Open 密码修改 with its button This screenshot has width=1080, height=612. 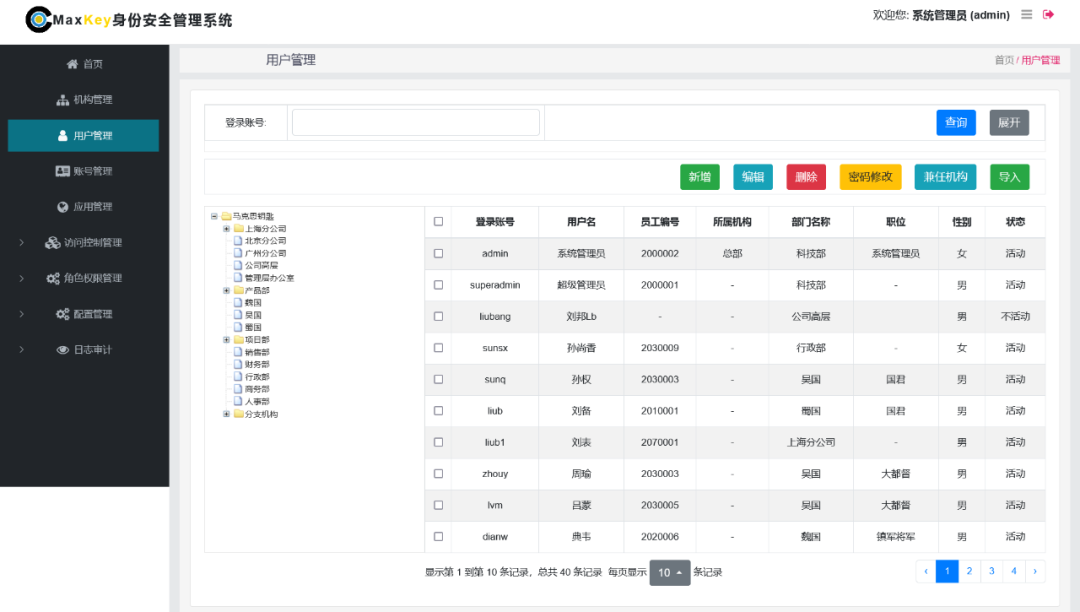click(870, 176)
